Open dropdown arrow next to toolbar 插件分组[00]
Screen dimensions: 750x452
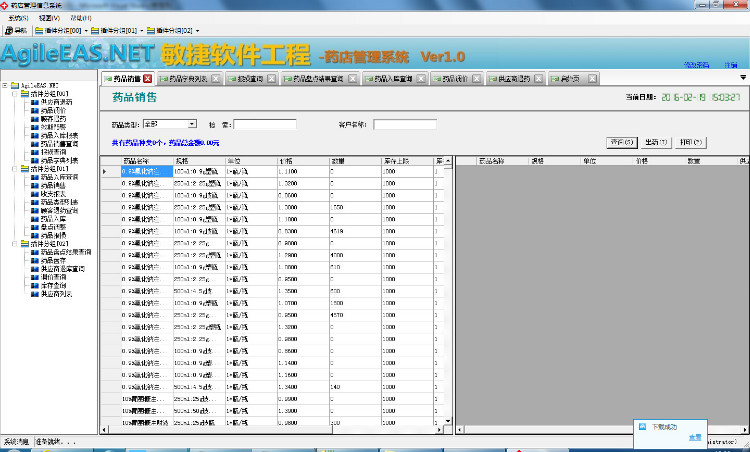click(x=86, y=31)
